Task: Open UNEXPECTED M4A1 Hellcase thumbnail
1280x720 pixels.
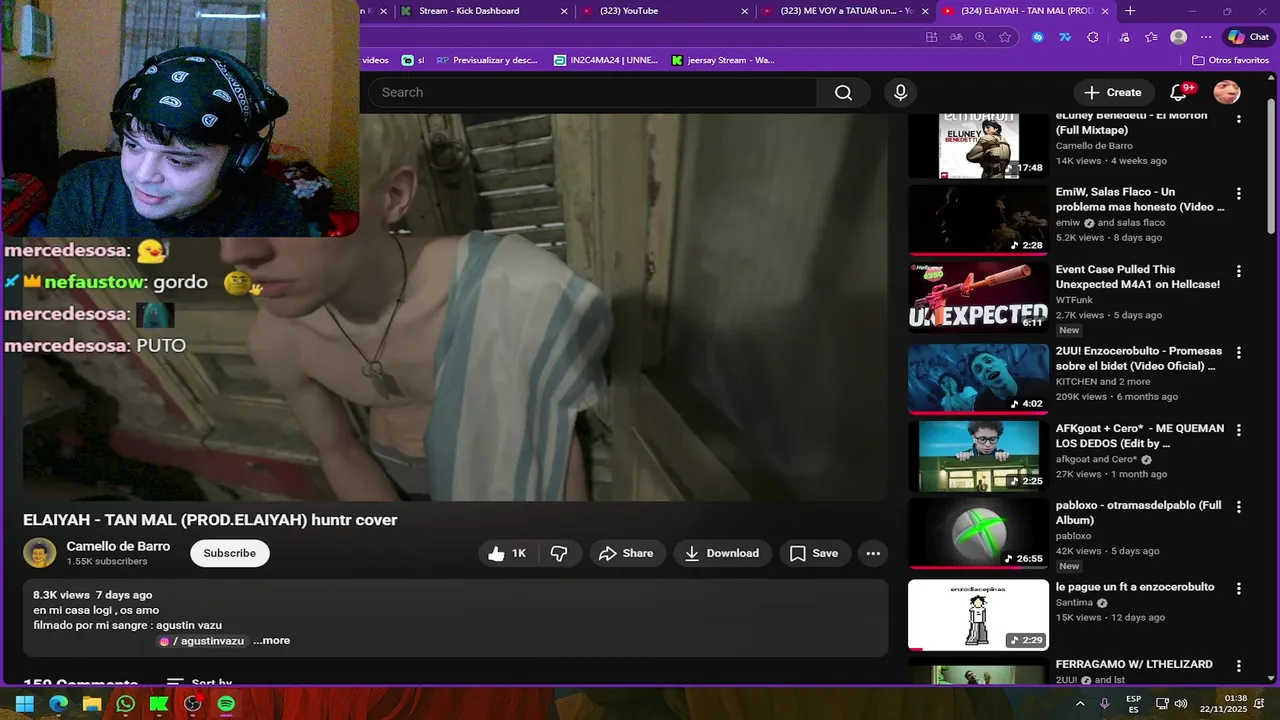Action: (x=978, y=297)
